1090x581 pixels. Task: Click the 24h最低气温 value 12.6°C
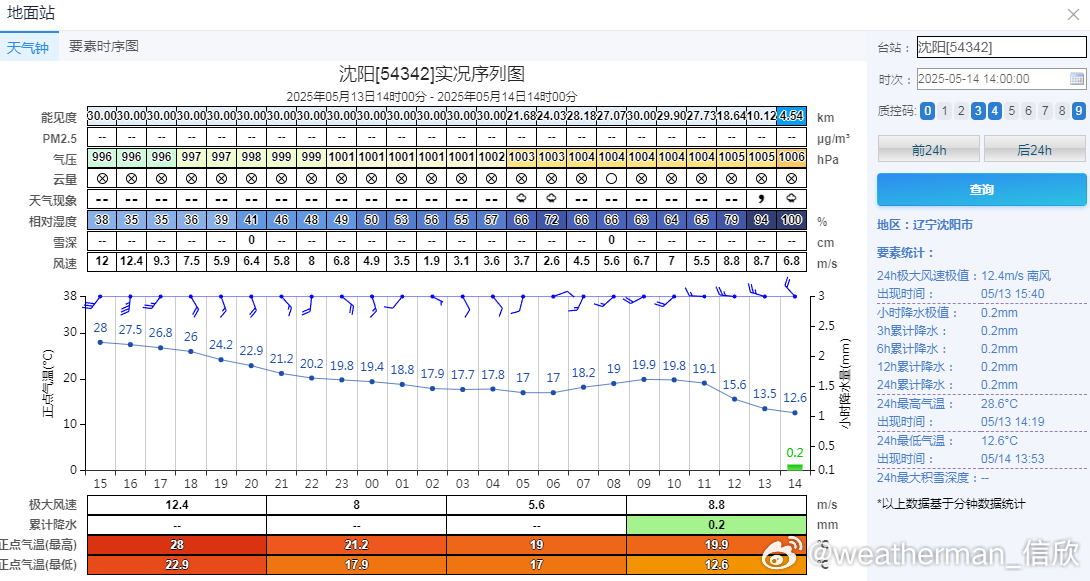(x=999, y=441)
